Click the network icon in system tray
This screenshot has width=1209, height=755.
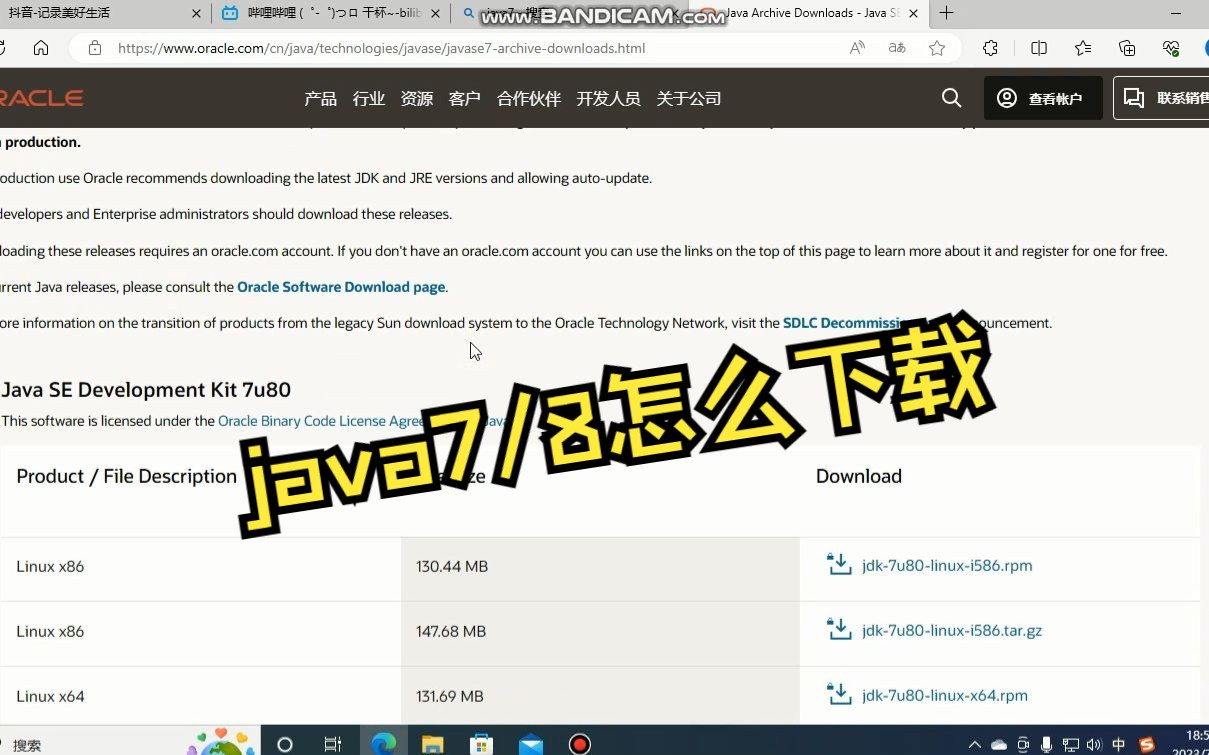coord(1070,745)
